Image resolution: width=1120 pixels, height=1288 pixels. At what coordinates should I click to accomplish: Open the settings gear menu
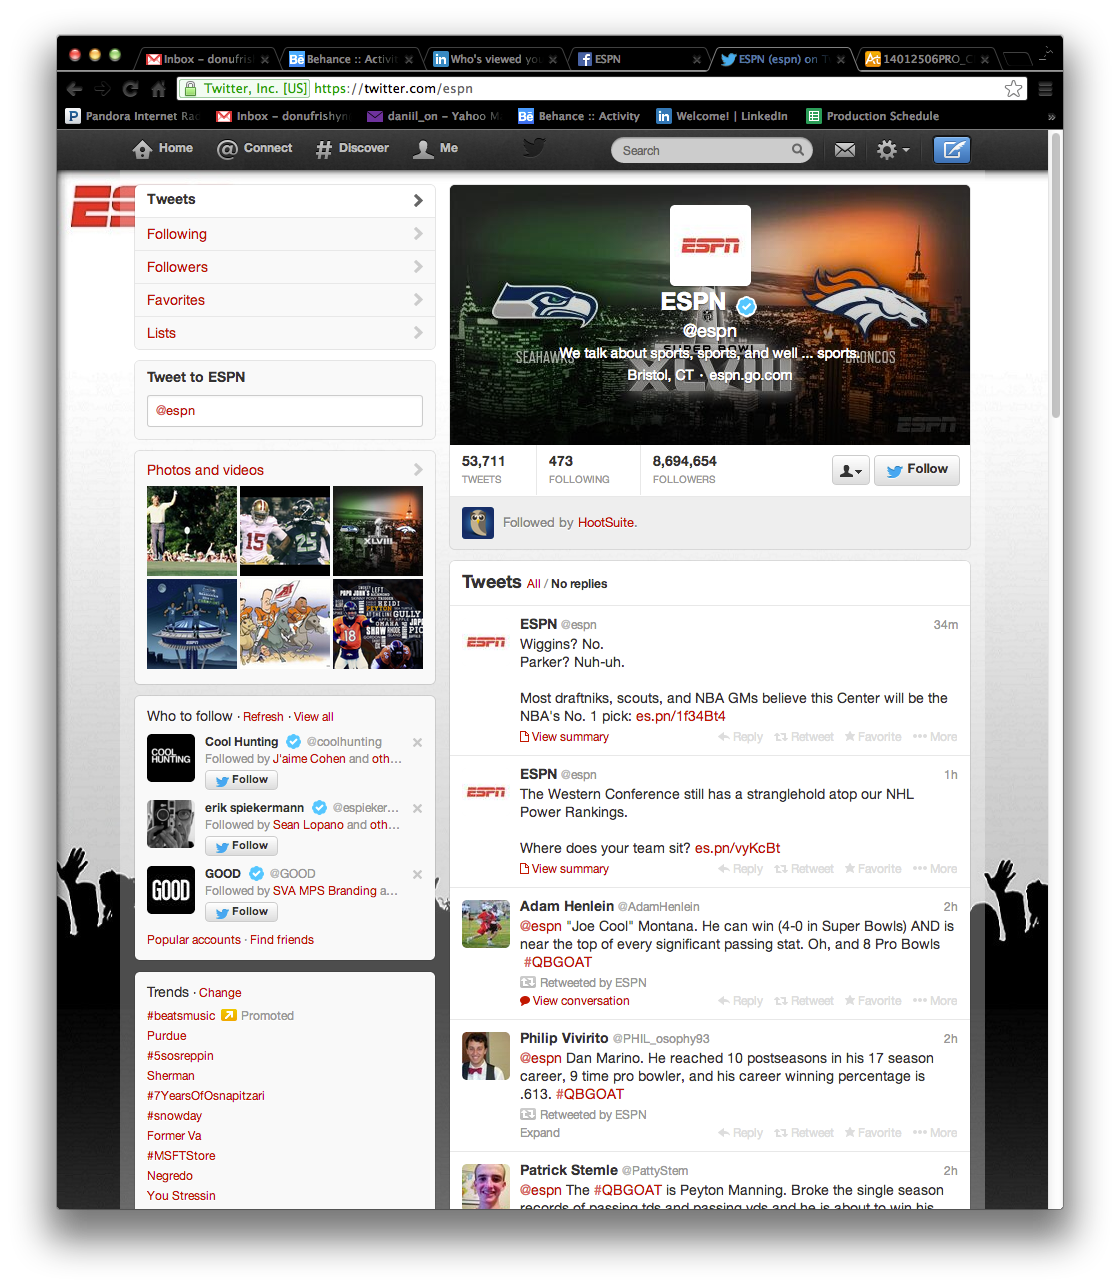(892, 150)
